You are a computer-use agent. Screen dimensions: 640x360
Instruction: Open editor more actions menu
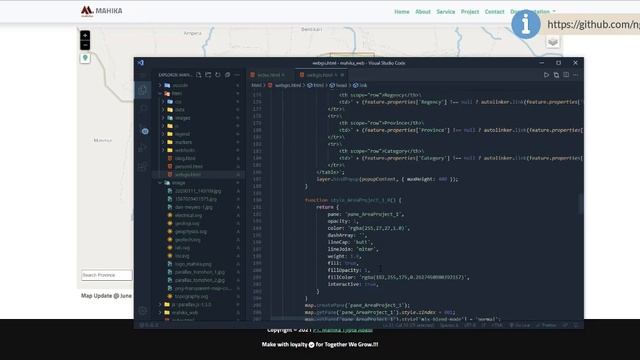coord(576,75)
